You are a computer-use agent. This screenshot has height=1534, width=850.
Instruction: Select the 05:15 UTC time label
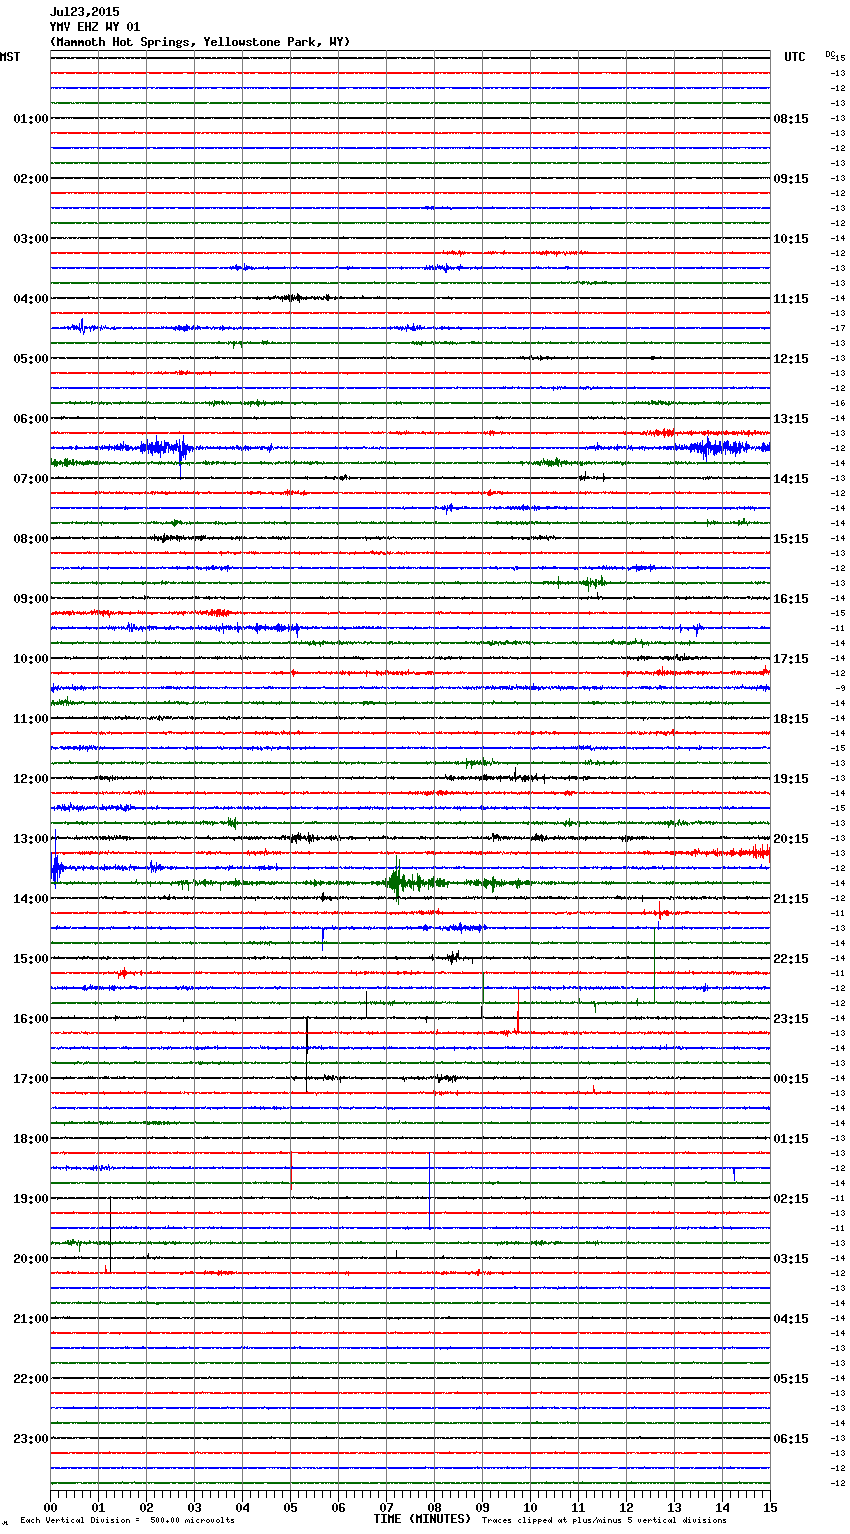tap(791, 1379)
